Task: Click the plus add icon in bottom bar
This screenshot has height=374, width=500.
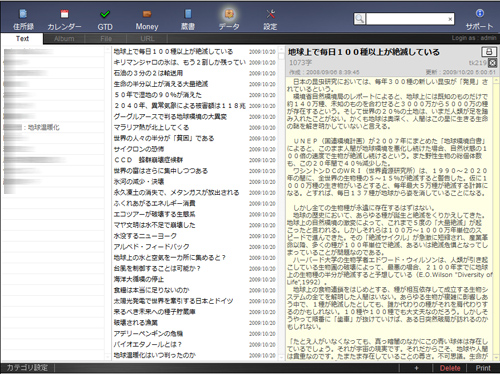Action: pos(416,368)
